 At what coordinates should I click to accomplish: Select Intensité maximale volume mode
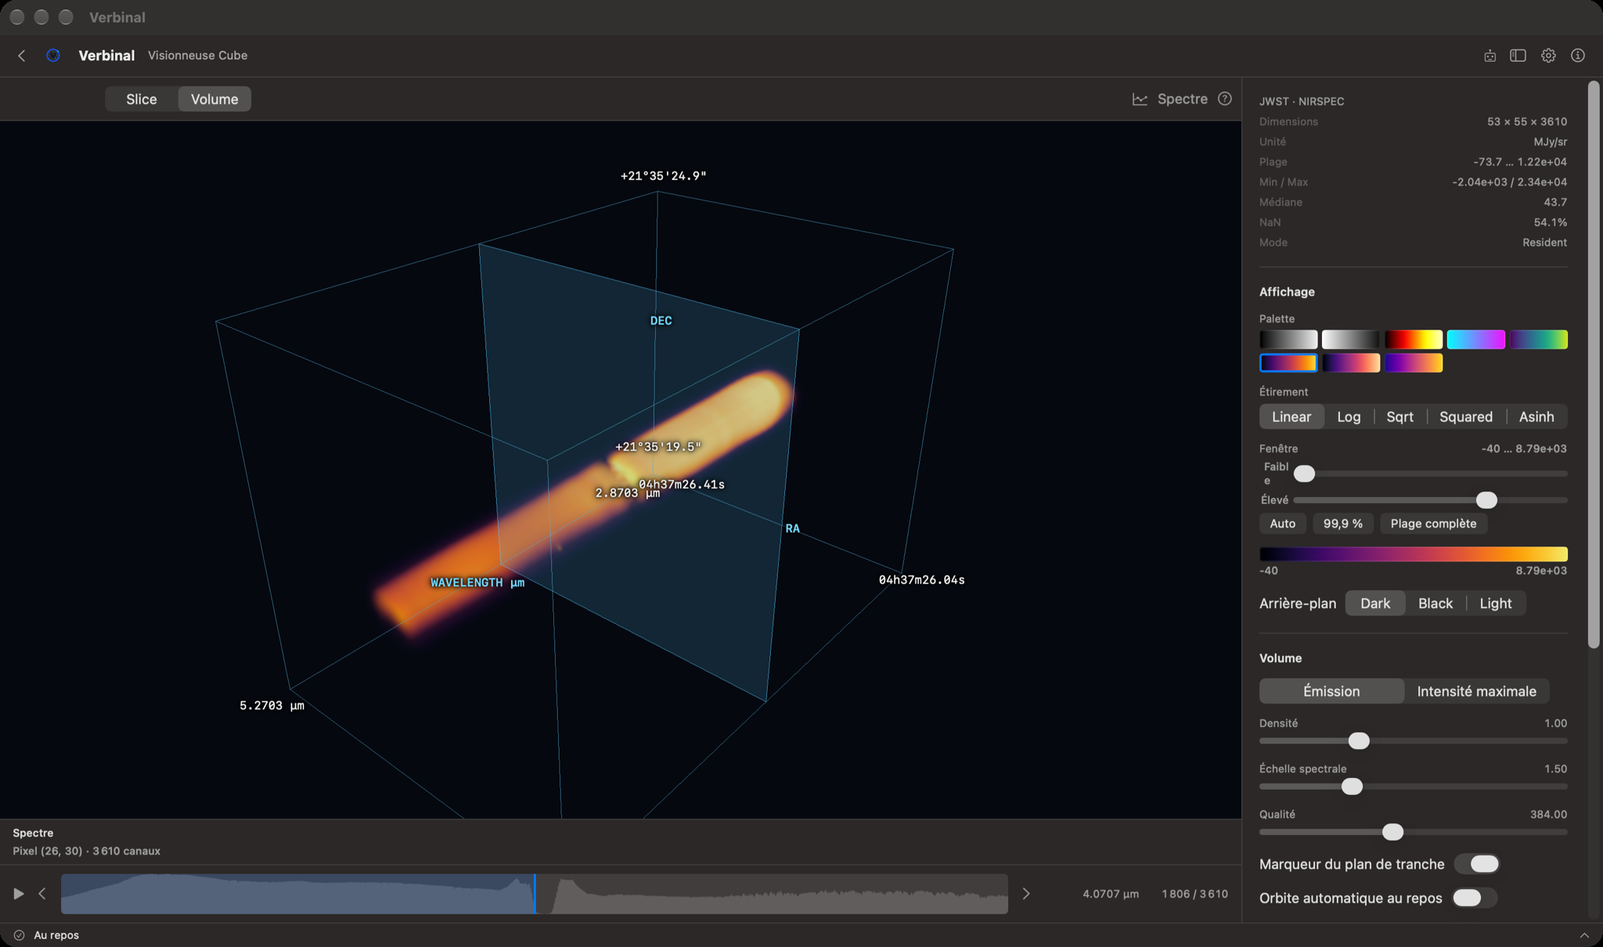point(1476,691)
